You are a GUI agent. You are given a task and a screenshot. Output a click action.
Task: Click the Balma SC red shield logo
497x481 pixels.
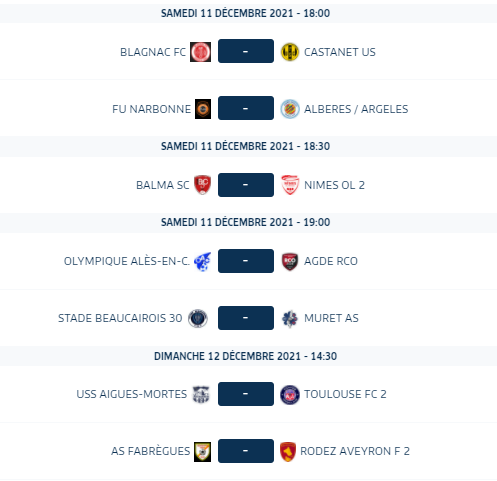pyautogui.click(x=203, y=185)
